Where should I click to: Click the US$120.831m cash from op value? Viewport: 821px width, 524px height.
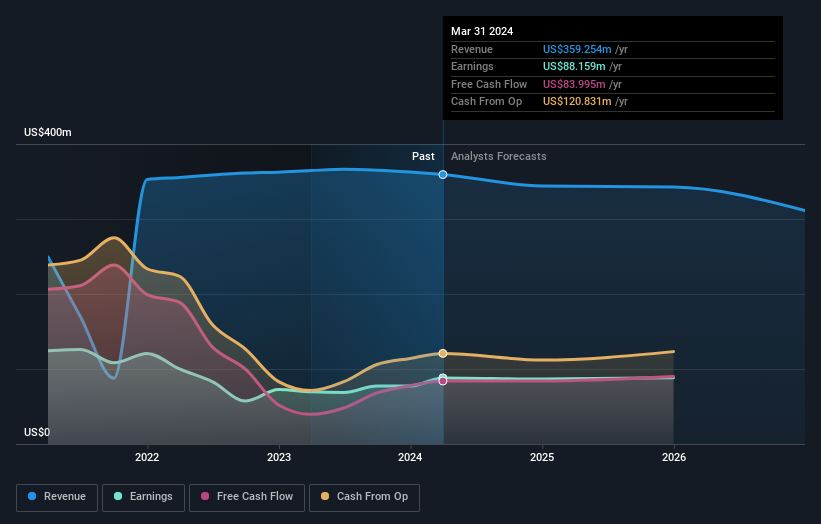(x=577, y=102)
